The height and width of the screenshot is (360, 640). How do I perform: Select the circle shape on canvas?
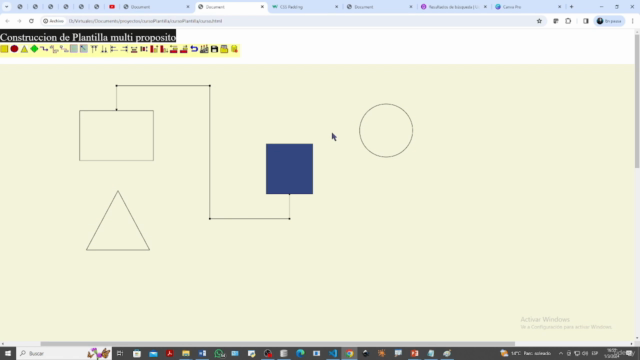point(386,130)
